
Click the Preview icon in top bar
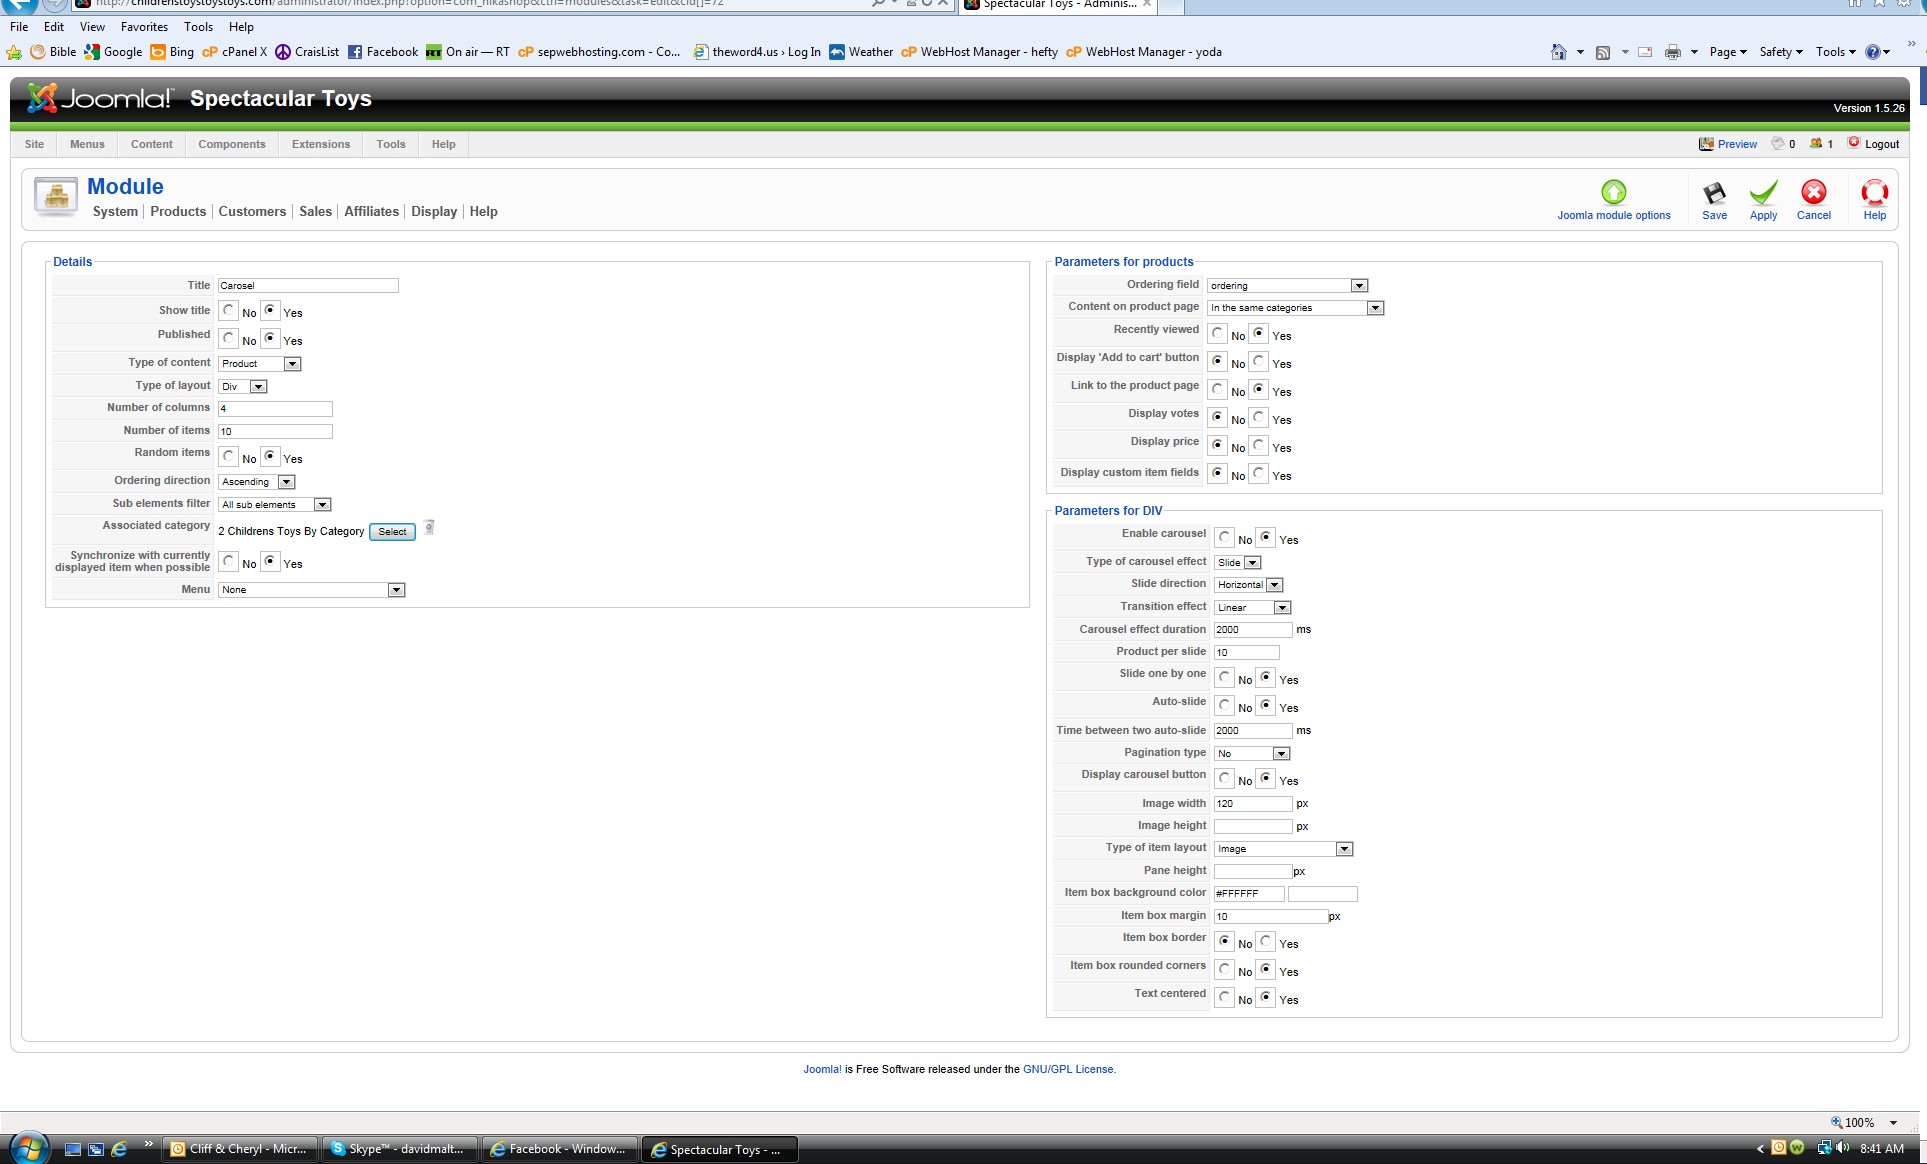[1706, 144]
